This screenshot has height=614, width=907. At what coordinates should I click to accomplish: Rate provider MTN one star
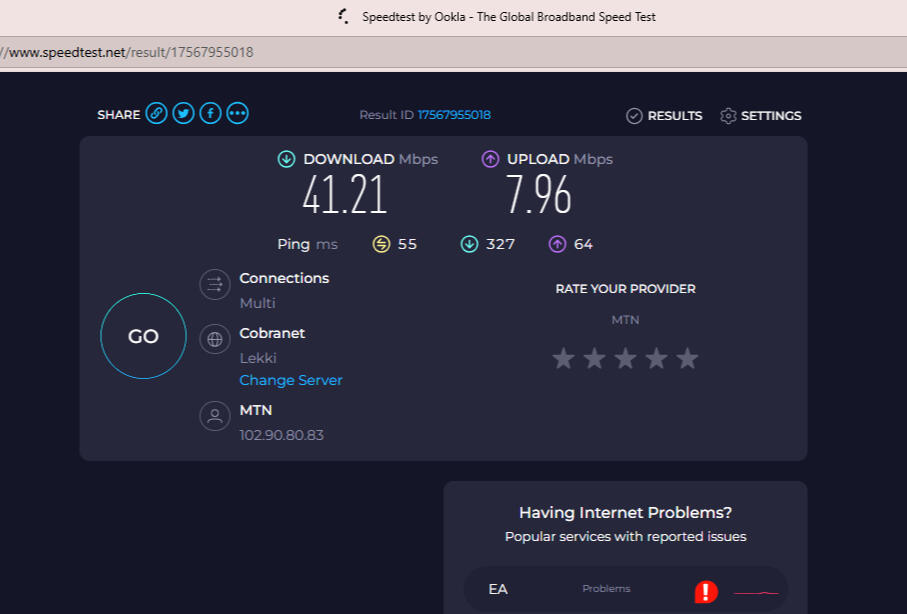564,358
